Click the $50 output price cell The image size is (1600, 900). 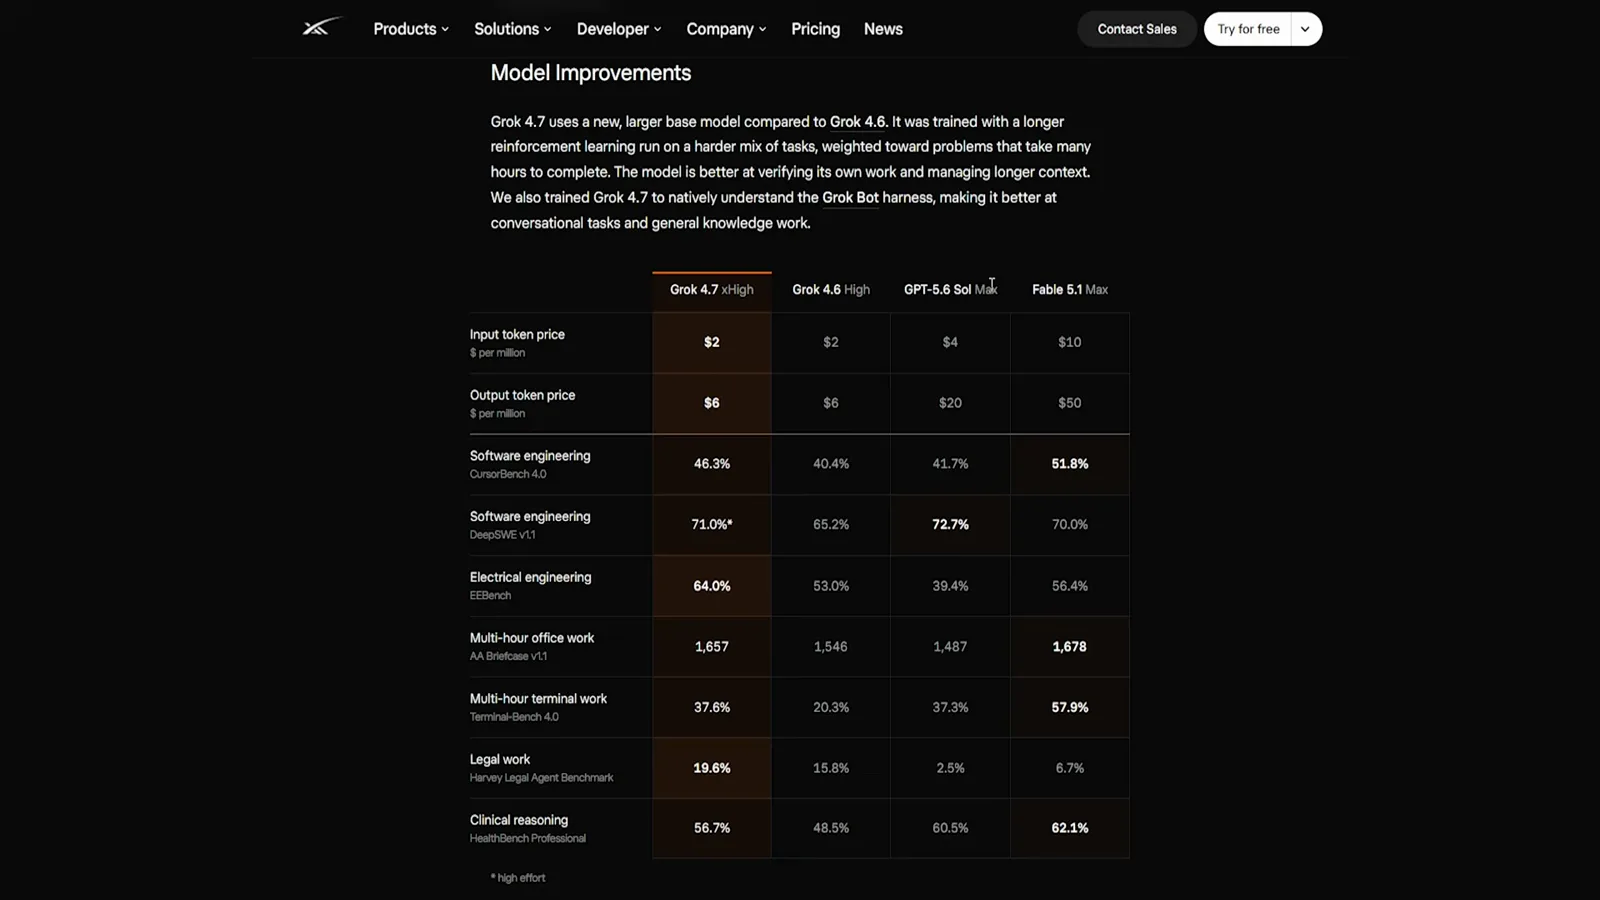click(x=1070, y=403)
